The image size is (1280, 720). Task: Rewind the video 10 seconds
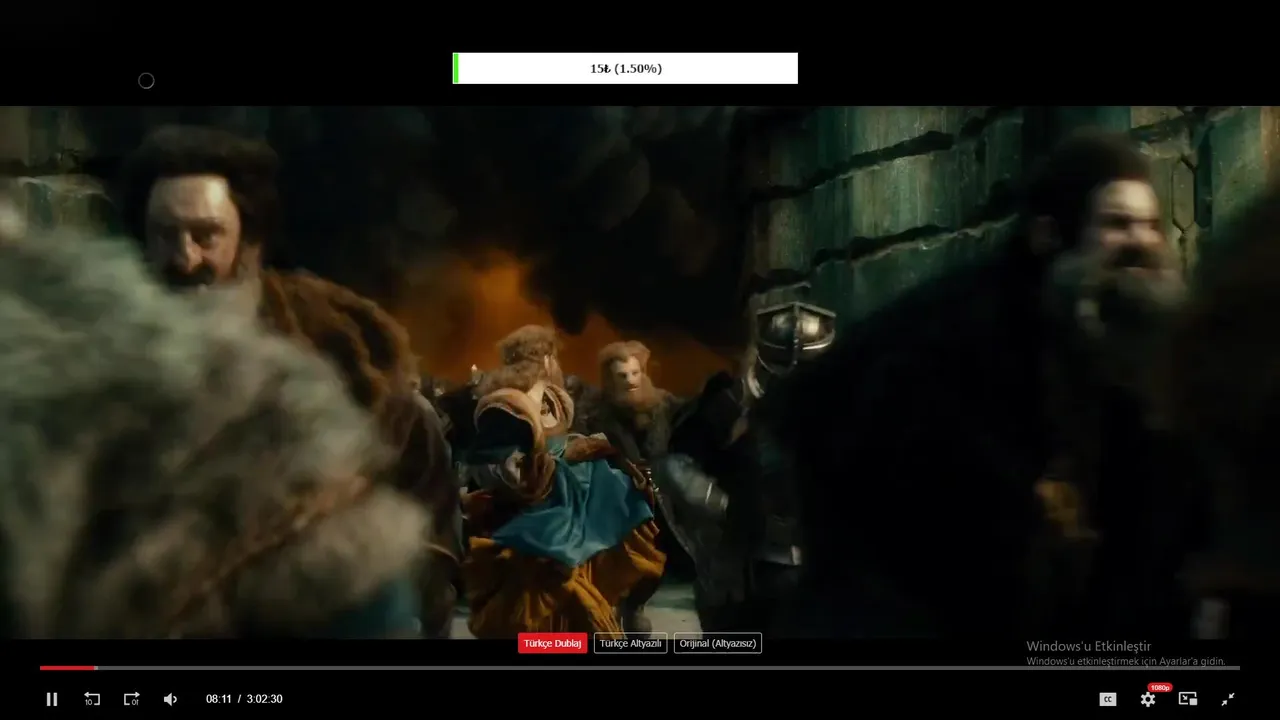click(x=92, y=699)
